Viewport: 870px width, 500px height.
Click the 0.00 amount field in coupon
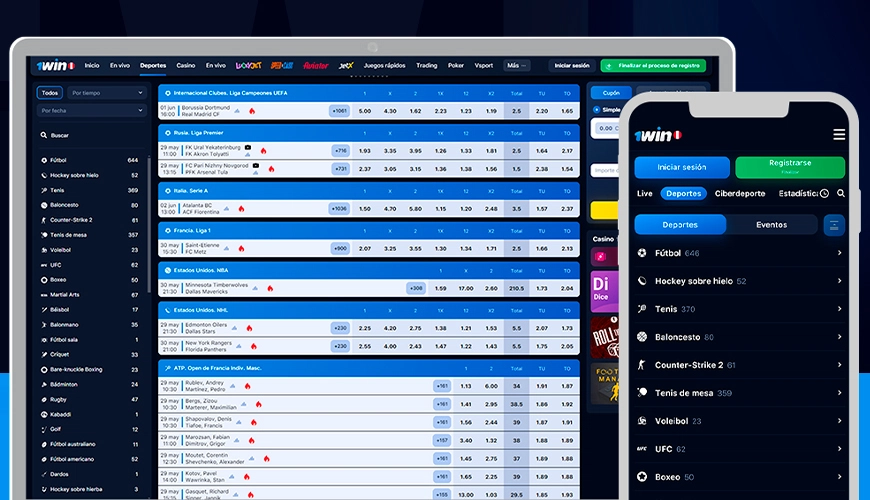click(605, 128)
